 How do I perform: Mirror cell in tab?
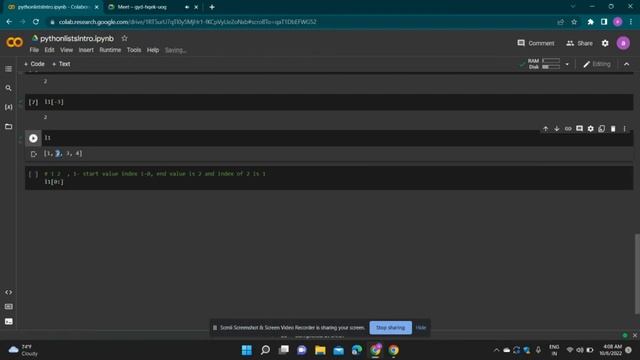point(602,129)
